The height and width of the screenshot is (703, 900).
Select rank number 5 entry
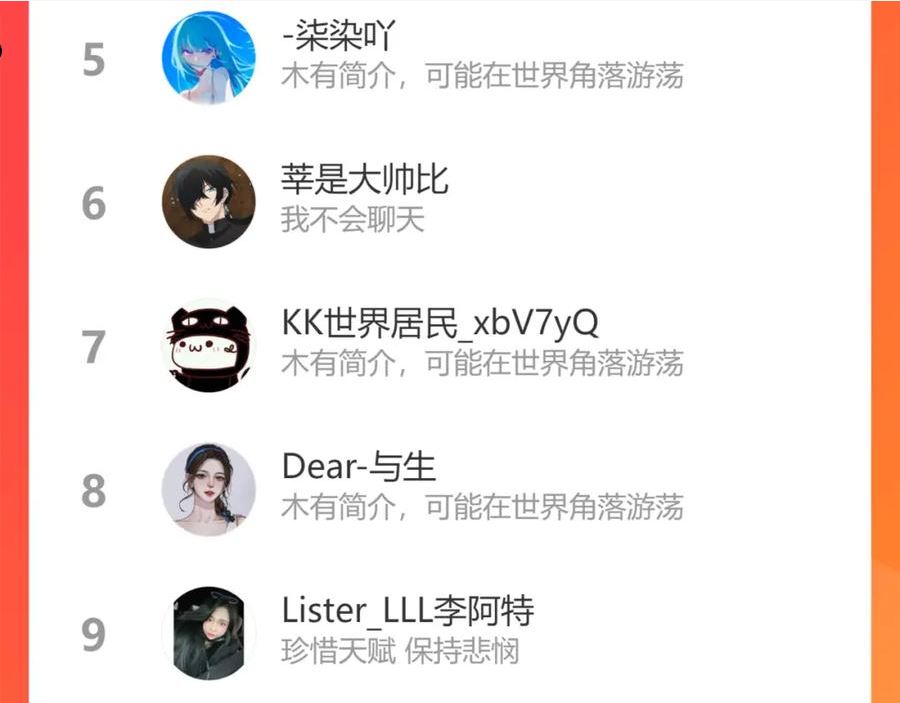point(94,60)
